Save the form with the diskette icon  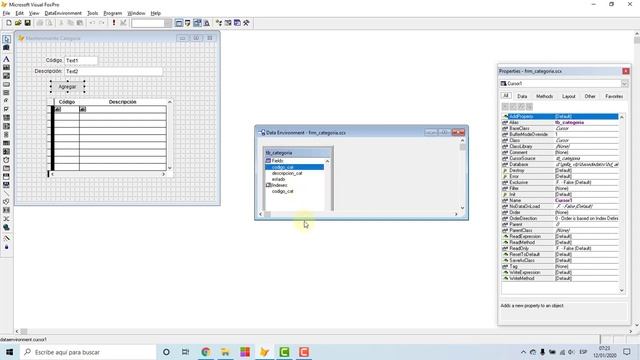[27, 23]
